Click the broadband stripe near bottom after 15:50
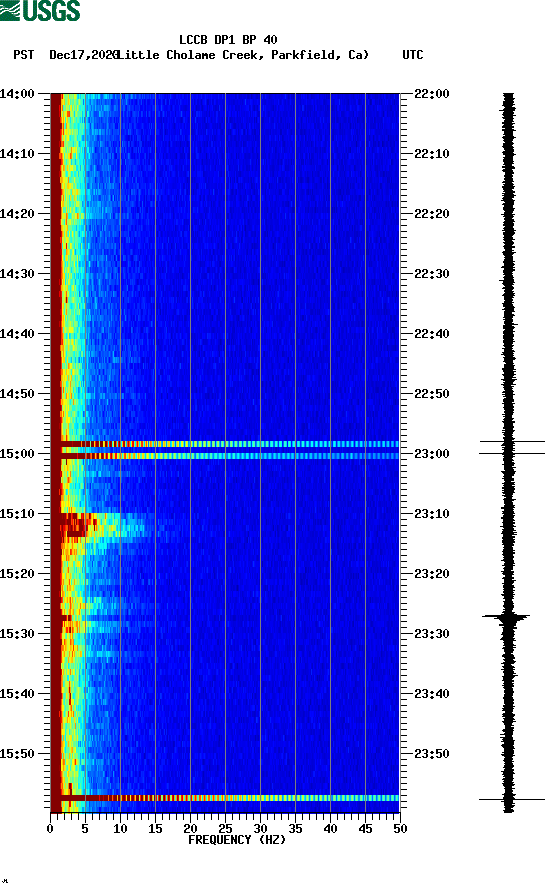The image size is (552, 892). [x=225, y=798]
